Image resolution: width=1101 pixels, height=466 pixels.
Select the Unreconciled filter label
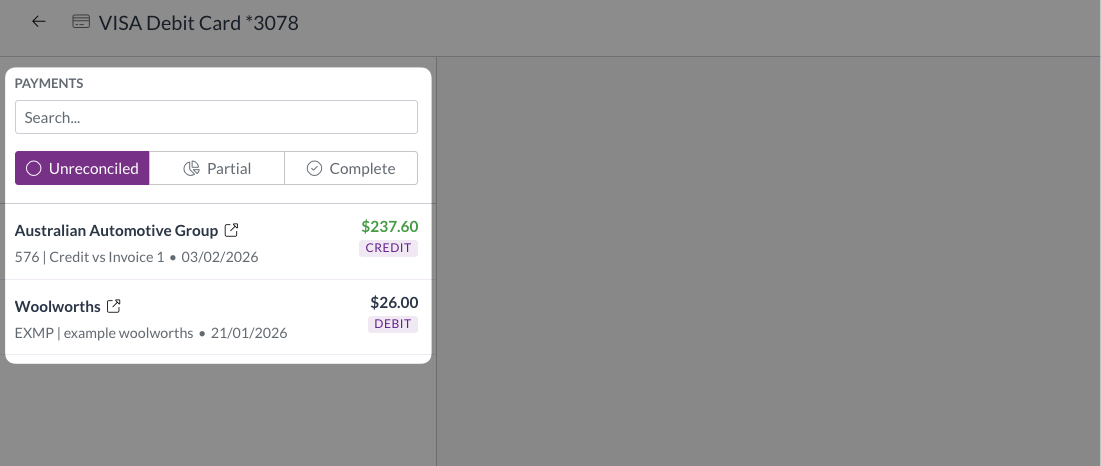(93, 169)
